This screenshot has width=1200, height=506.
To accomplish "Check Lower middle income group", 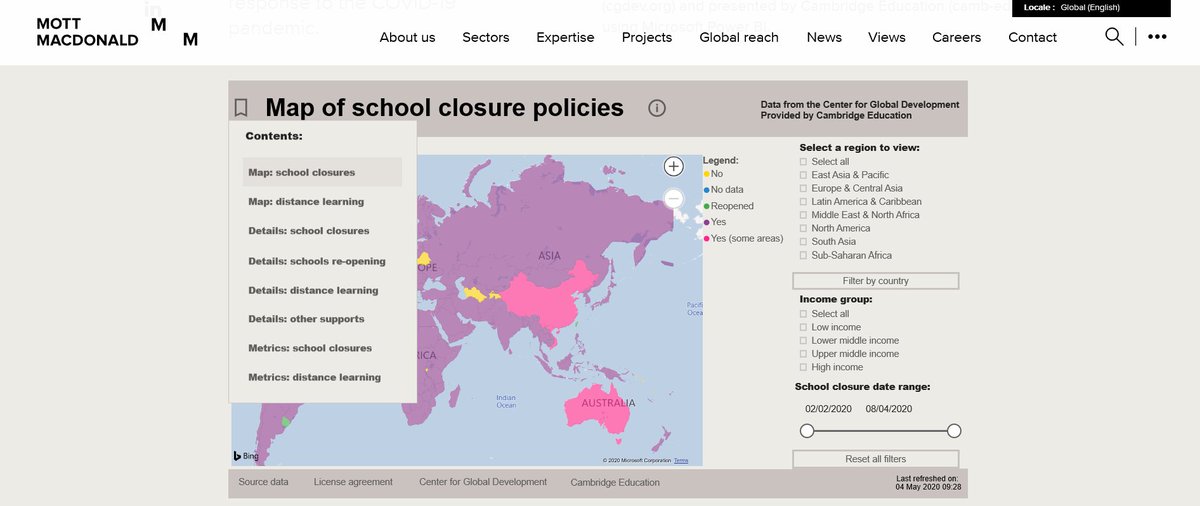I will click(803, 341).
